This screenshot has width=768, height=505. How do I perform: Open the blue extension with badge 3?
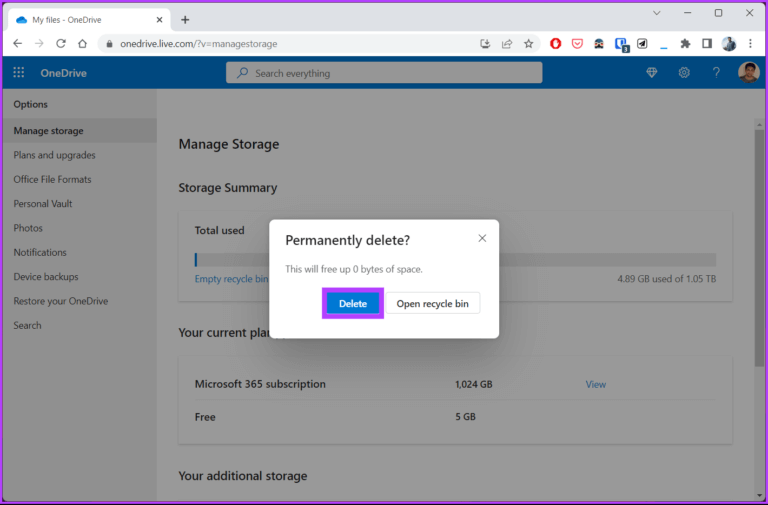point(622,45)
